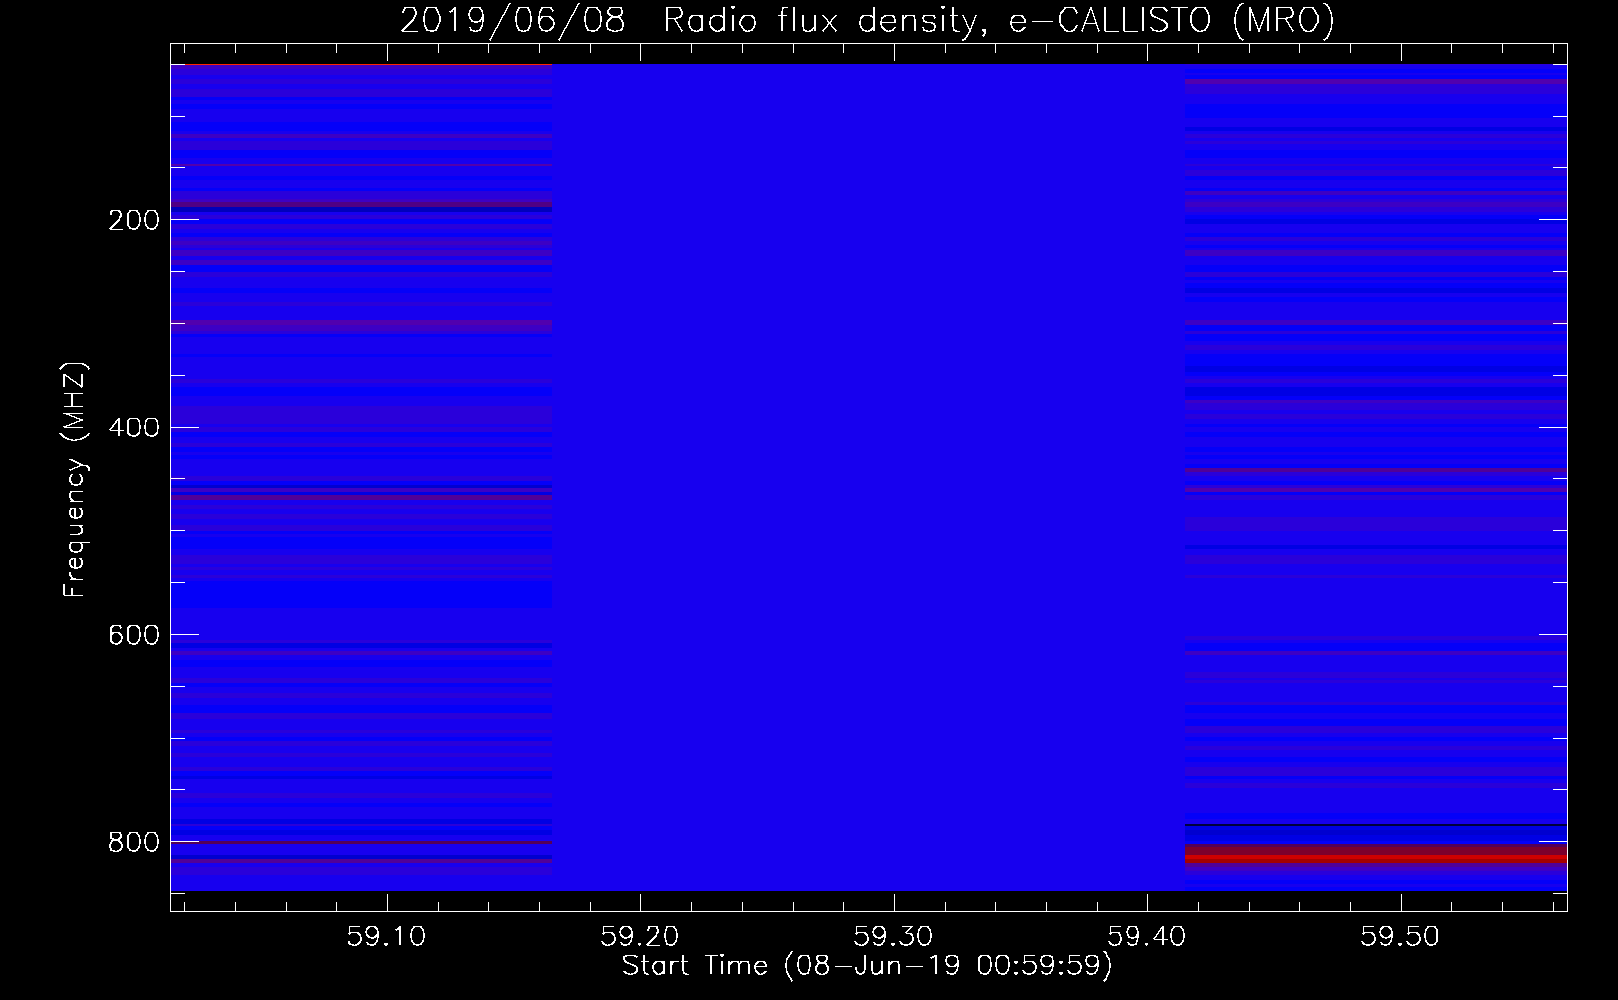1618x1000 pixels.
Task: Click the 400 frequency tick label
Action: click(134, 427)
